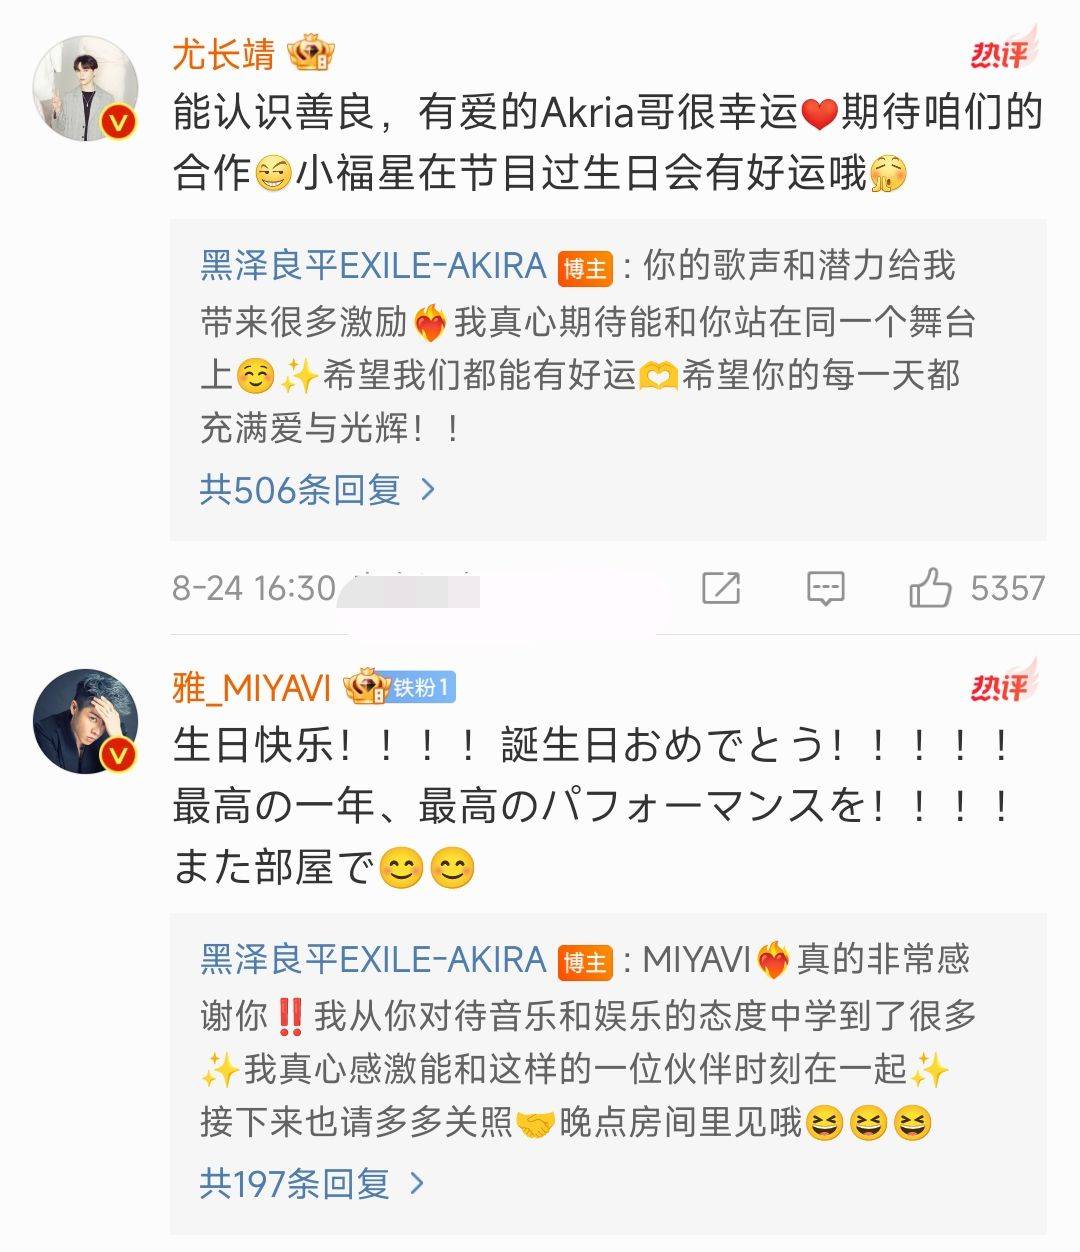Tap the reply bubble icon on 尤长靖's comment
The width and height of the screenshot is (1080, 1252).
coord(825,588)
